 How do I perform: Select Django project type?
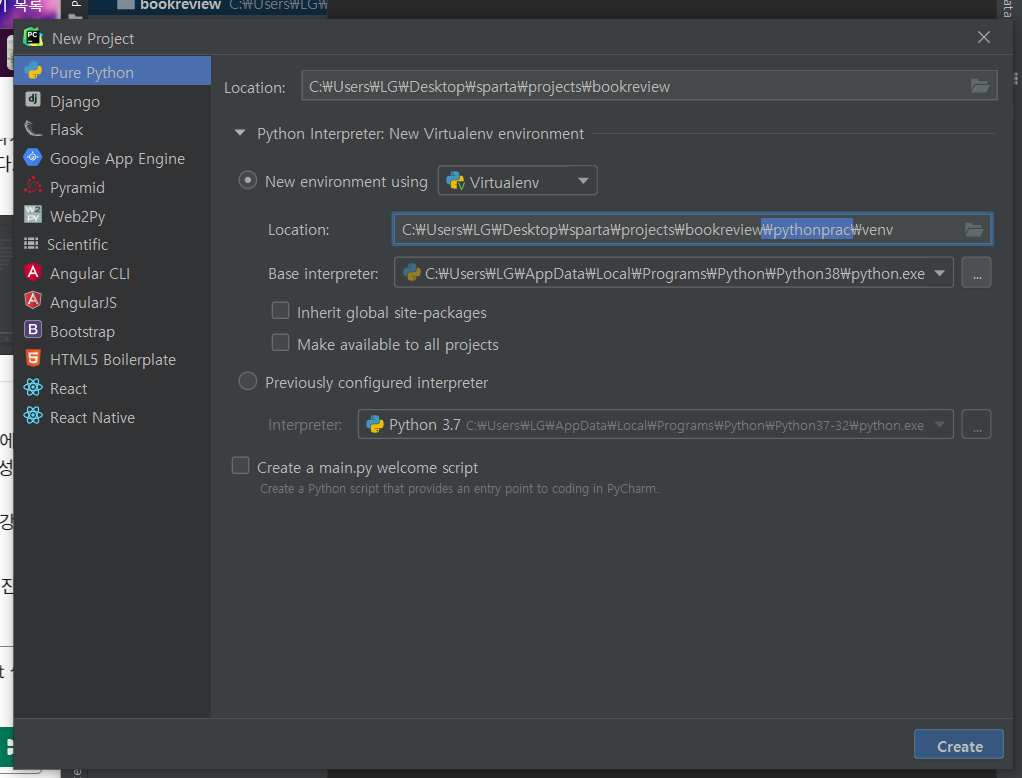[112, 101]
